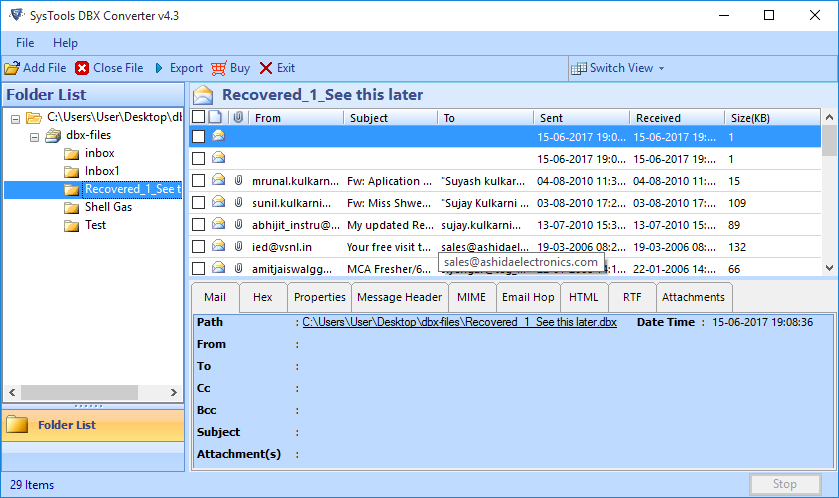Sort emails by To column header
The height and width of the screenshot is (498, 839).
(x=486, y=118)
